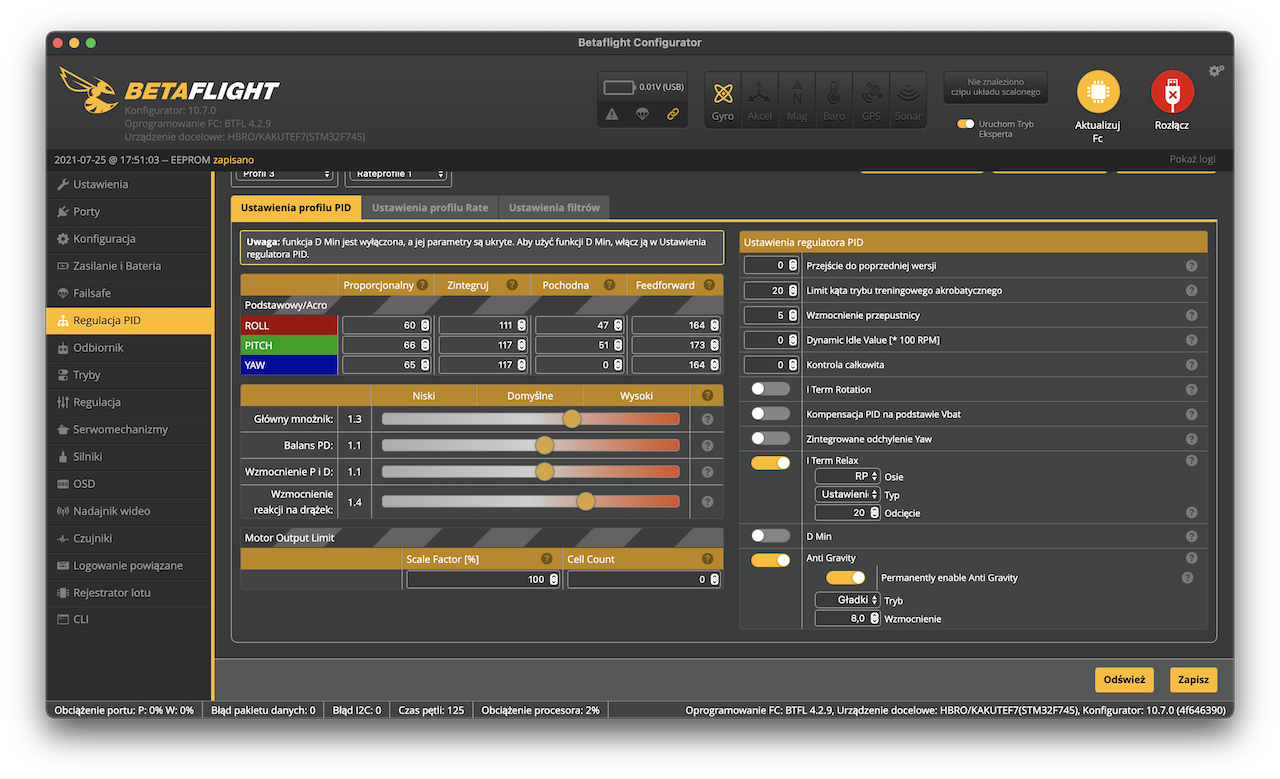Image resolution: width=1280 pixels, height=779 pixels.
Task: Enable Kompensacja PID na podstawie Vbat
Action: tap(770, 413)
